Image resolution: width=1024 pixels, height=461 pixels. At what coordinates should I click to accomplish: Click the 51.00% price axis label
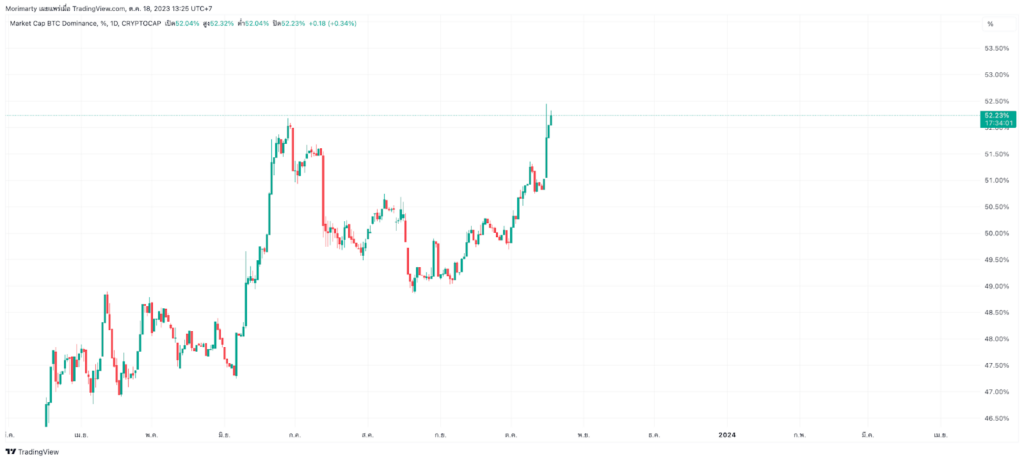[x=997, y=180]
